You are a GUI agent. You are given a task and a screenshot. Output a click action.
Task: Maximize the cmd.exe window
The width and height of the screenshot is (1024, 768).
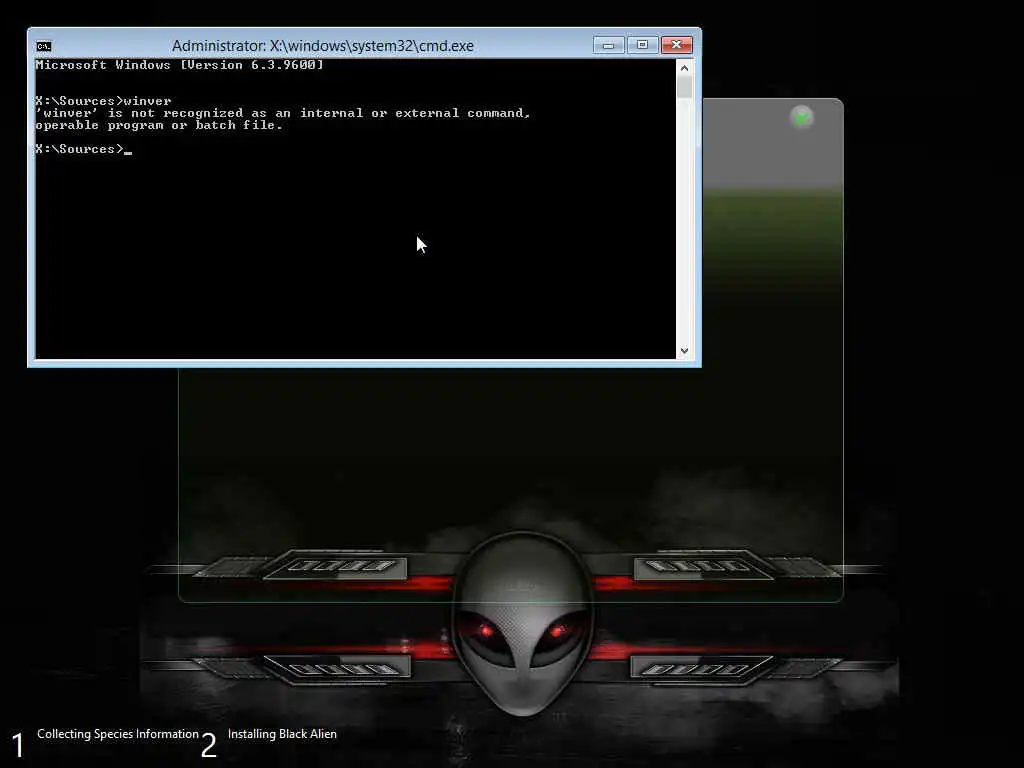642,44
